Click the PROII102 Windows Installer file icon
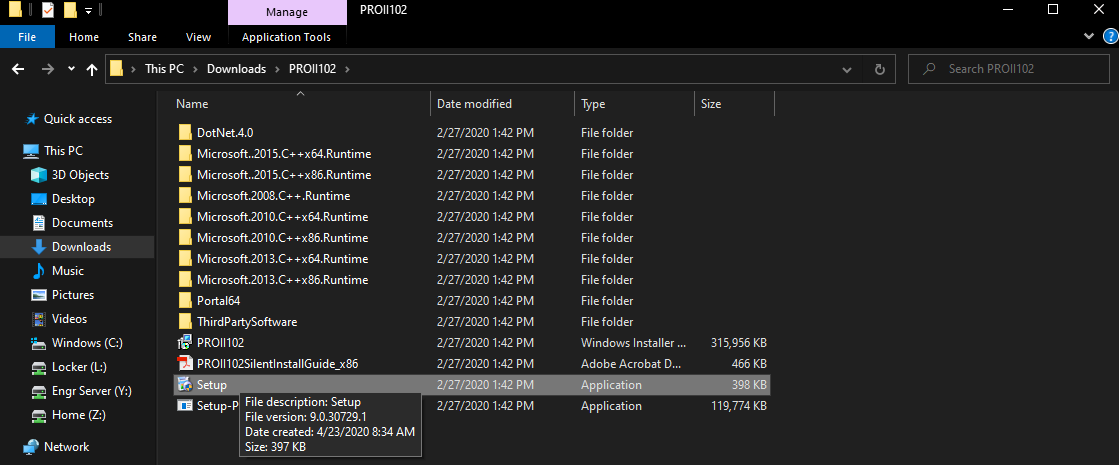 point(184,343)
